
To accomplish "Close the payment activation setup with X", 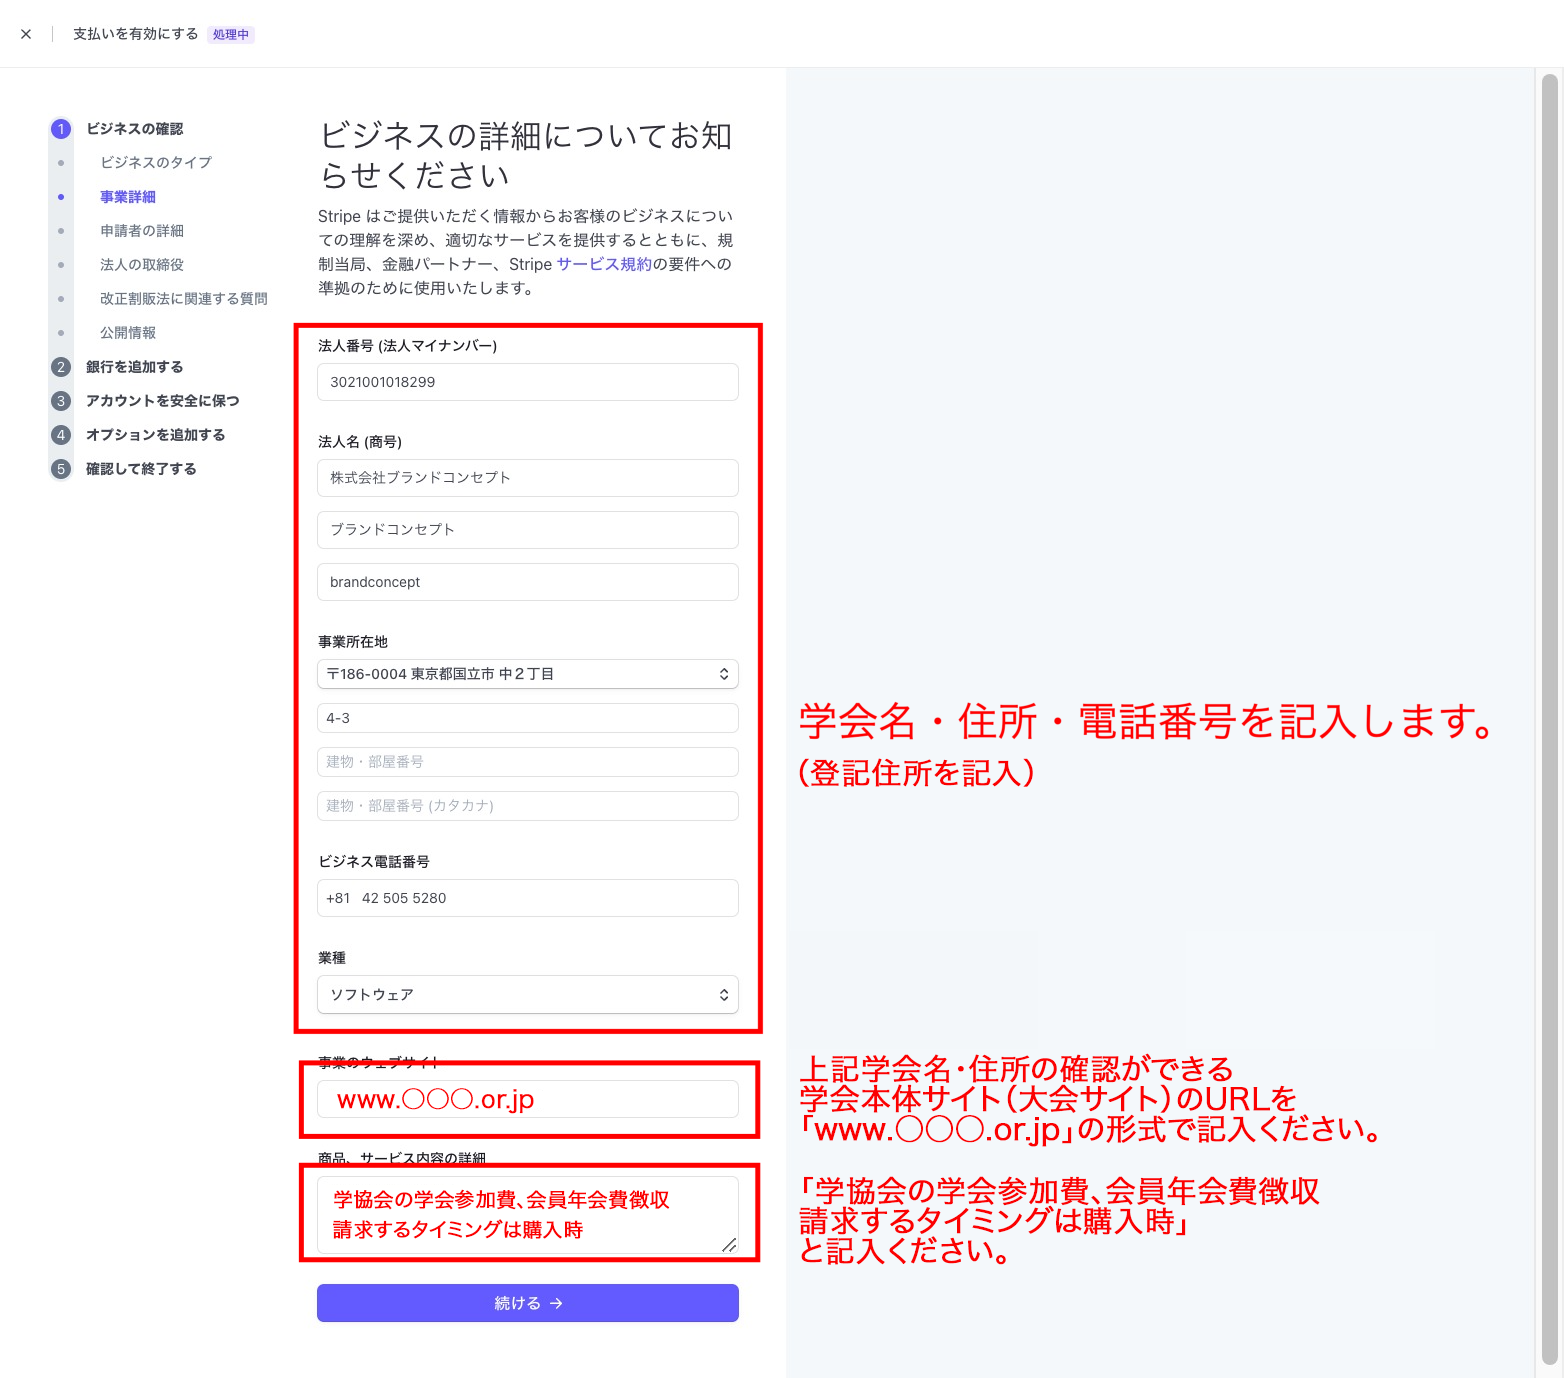I will (26, 34).
